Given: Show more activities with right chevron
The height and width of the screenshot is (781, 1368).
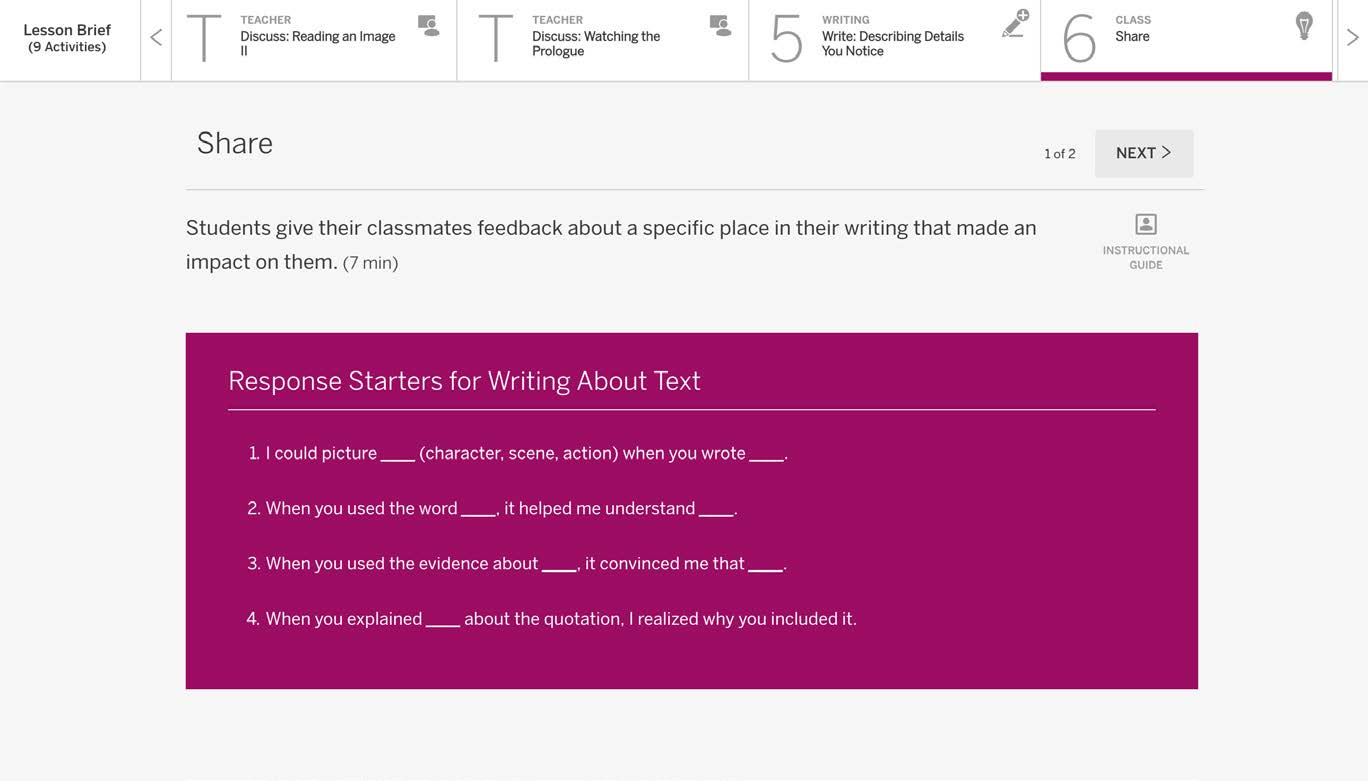Looking at the screenshot, I should click(x=1352, y=38).
